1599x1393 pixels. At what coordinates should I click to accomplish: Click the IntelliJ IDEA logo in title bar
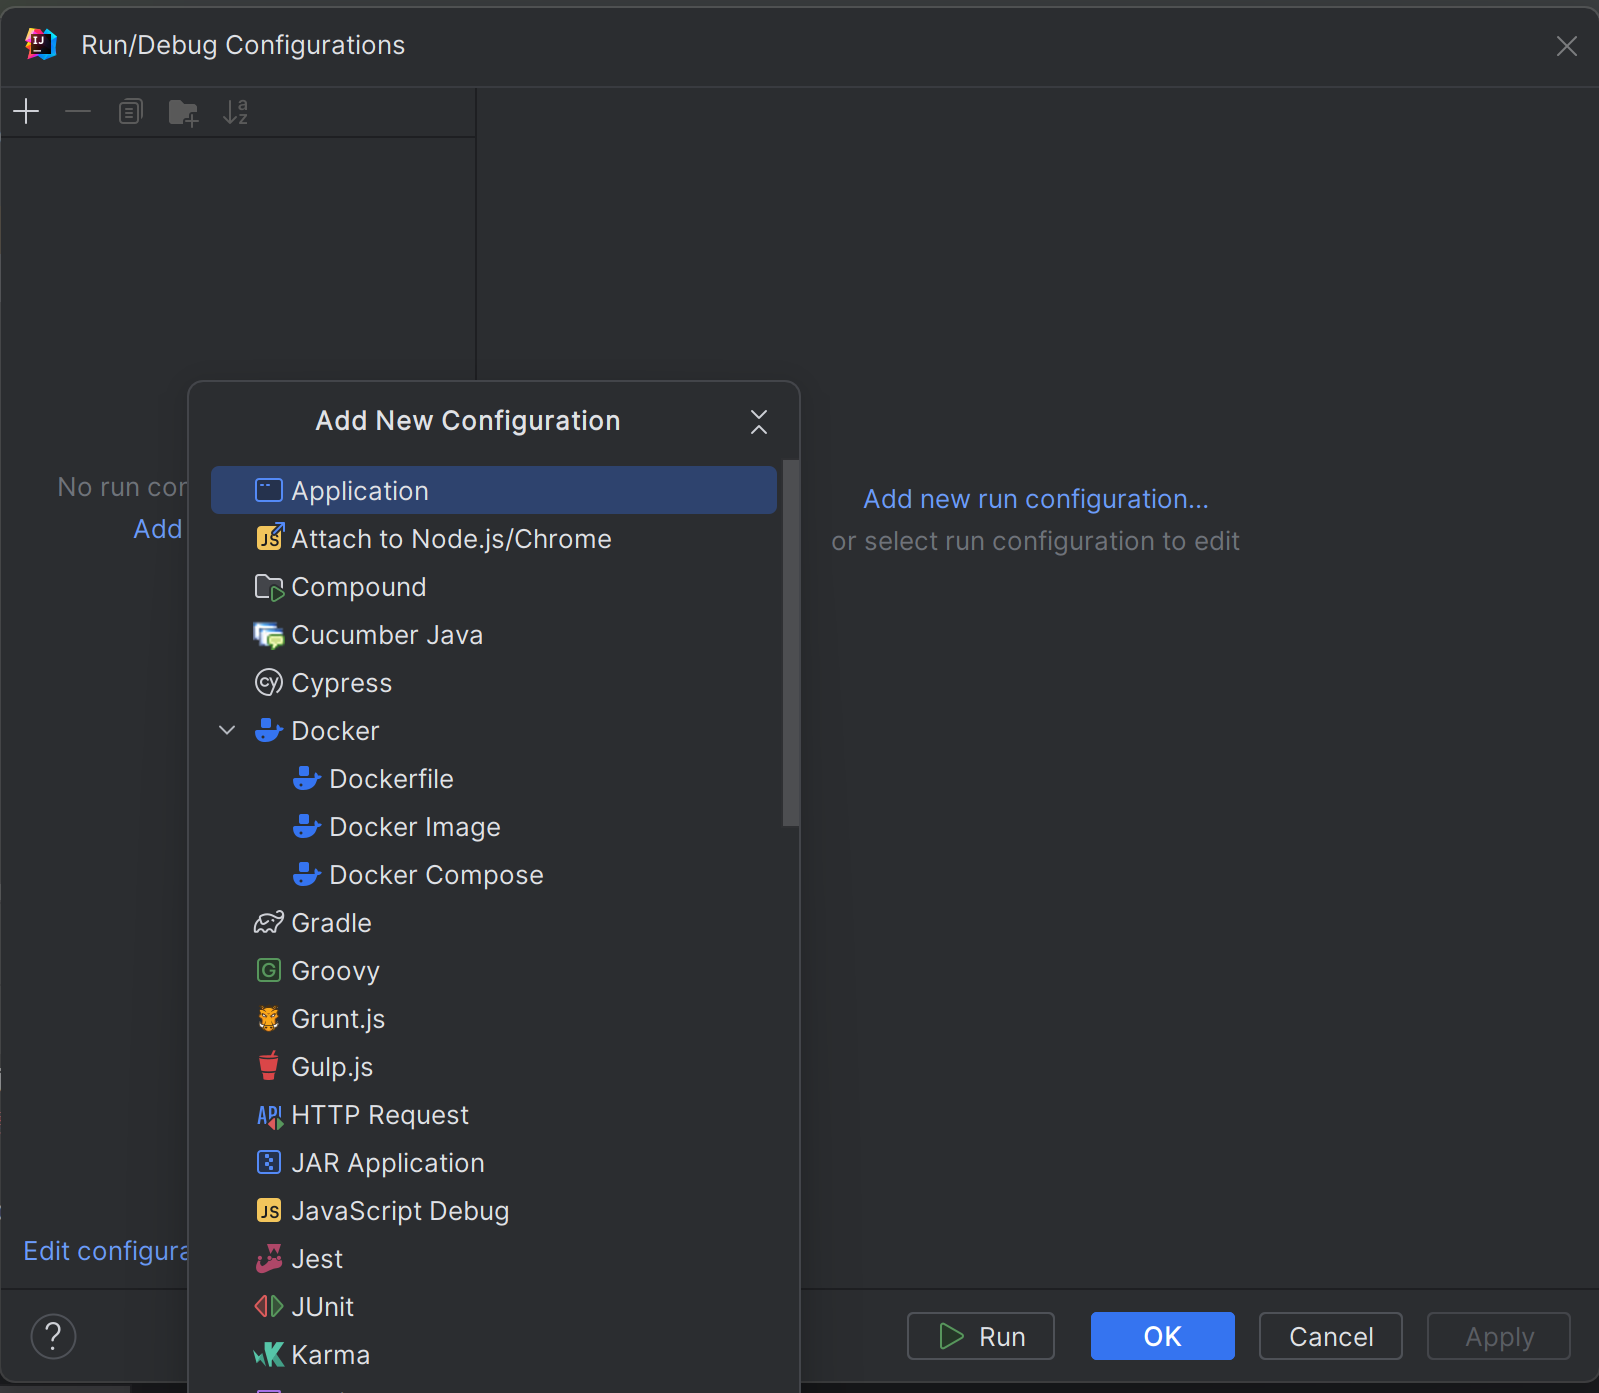click(x=41, y=44)
